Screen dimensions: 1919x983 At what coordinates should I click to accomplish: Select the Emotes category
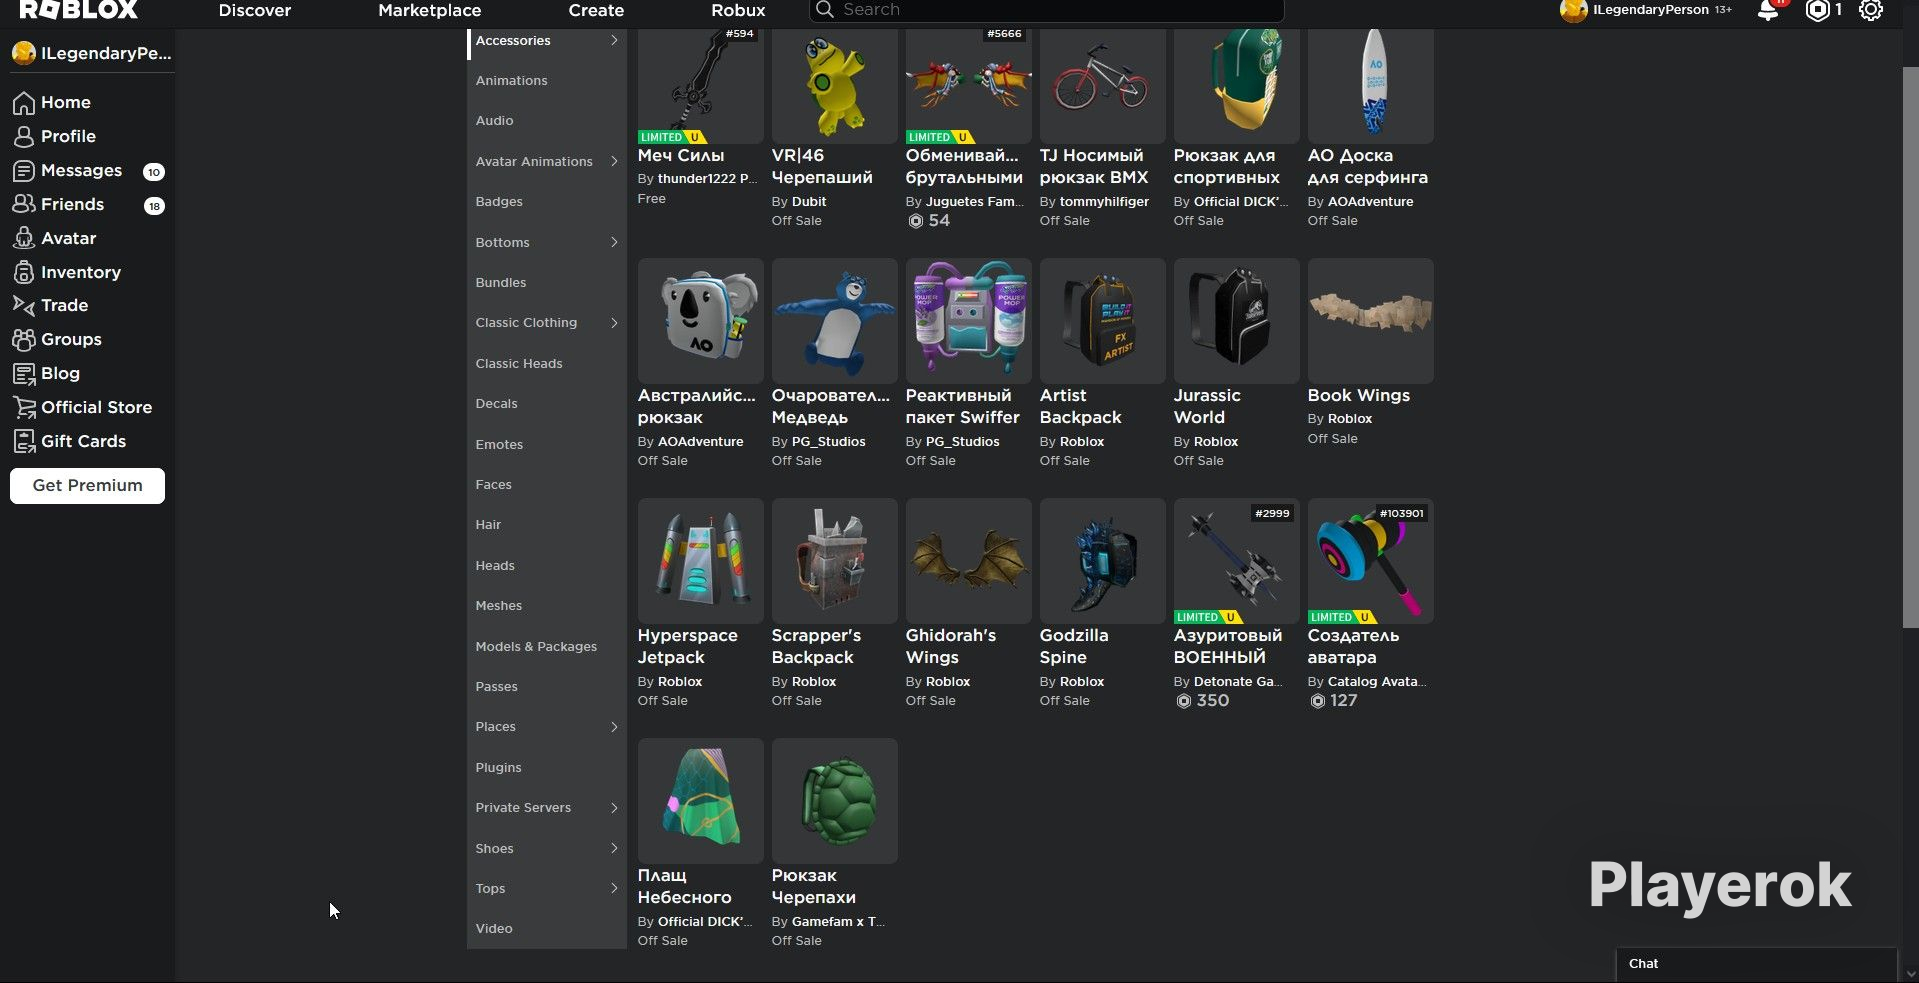coord(499,445)
